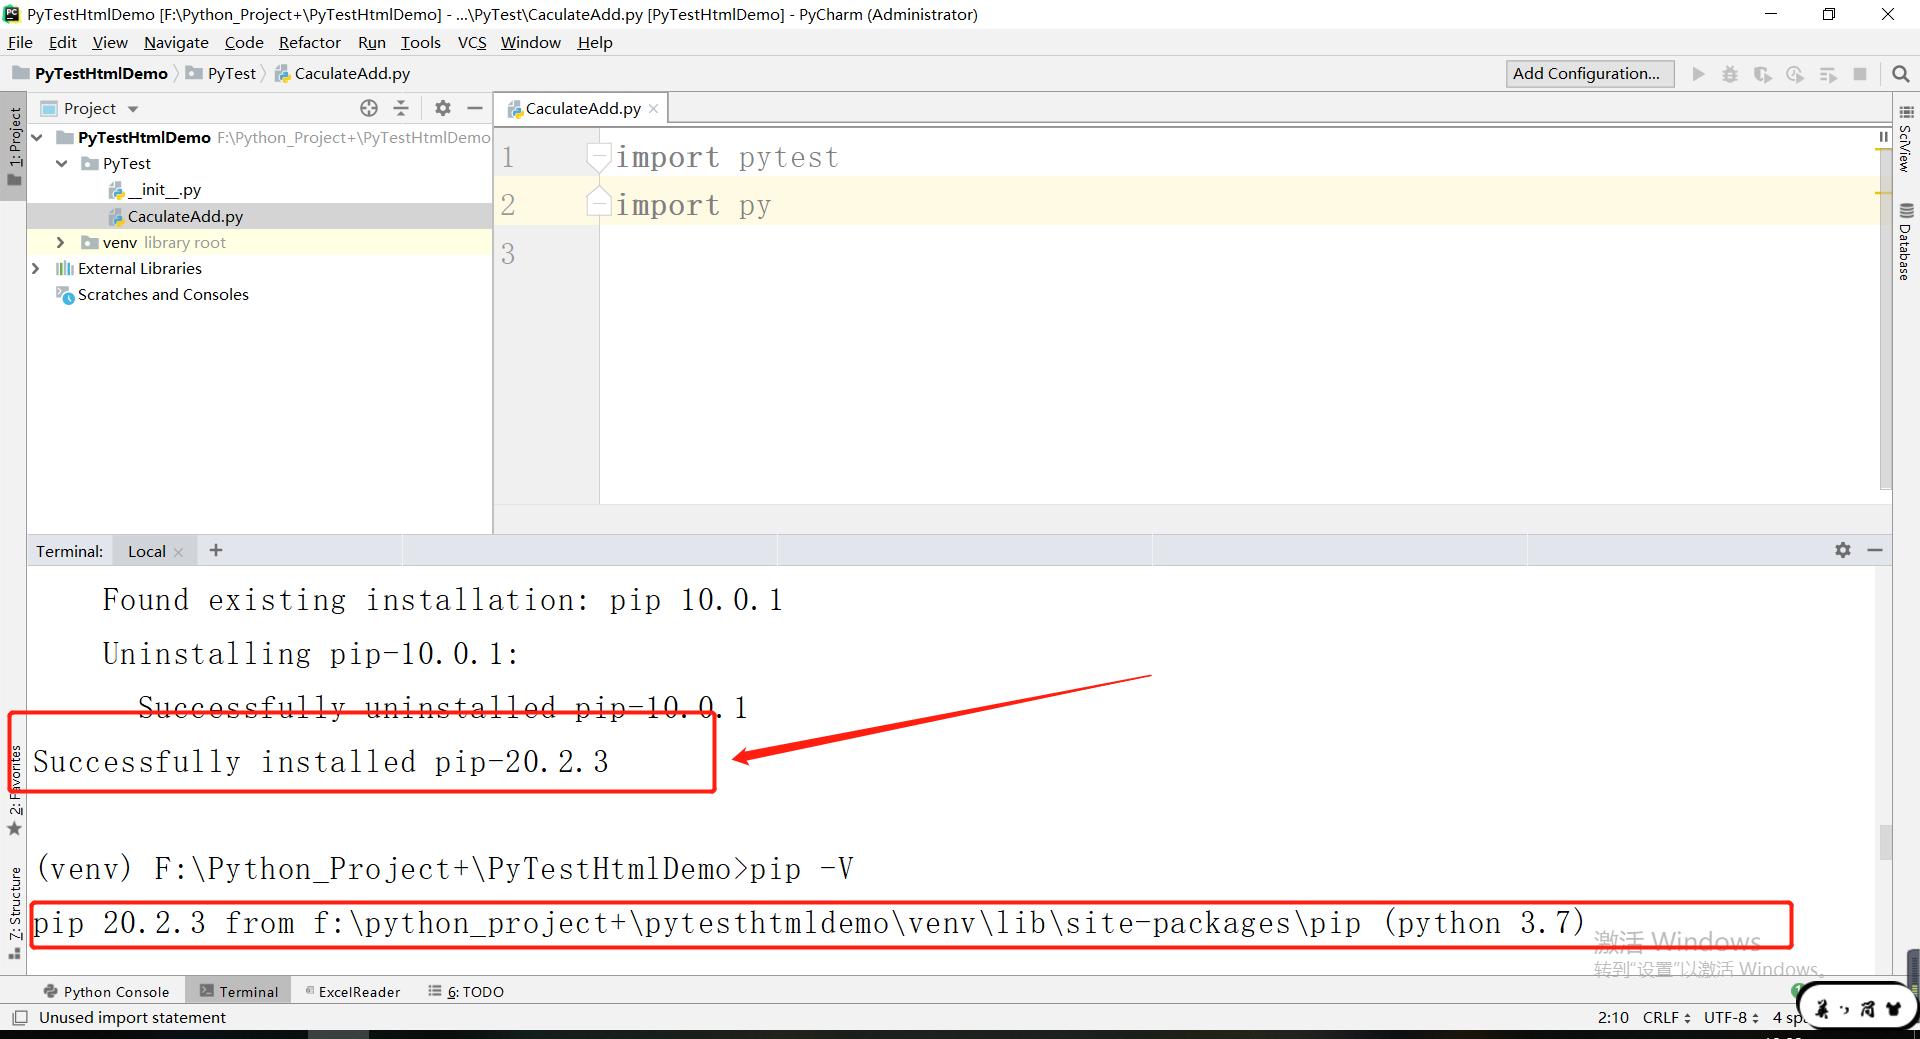Image resolution: width=1920 pixels, height=1039 pixels.
Task: Select Opened File crosshair in Project panel
Action: tap(368, 108)
